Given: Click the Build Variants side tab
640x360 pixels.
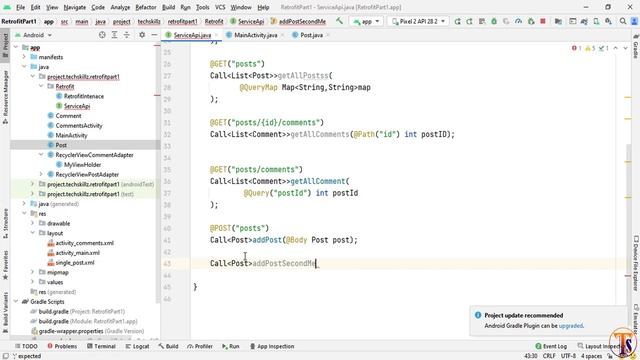Looking at the screenshot, I should (5, 312).
